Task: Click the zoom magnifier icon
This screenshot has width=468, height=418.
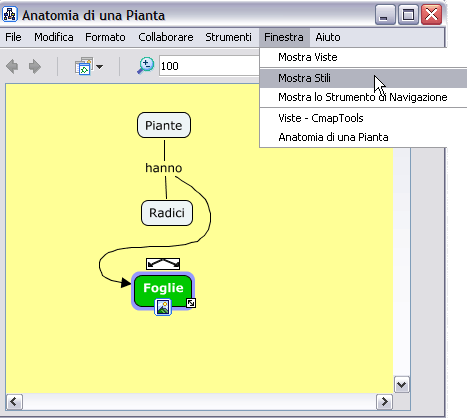Action: click(x=146, y=66)
